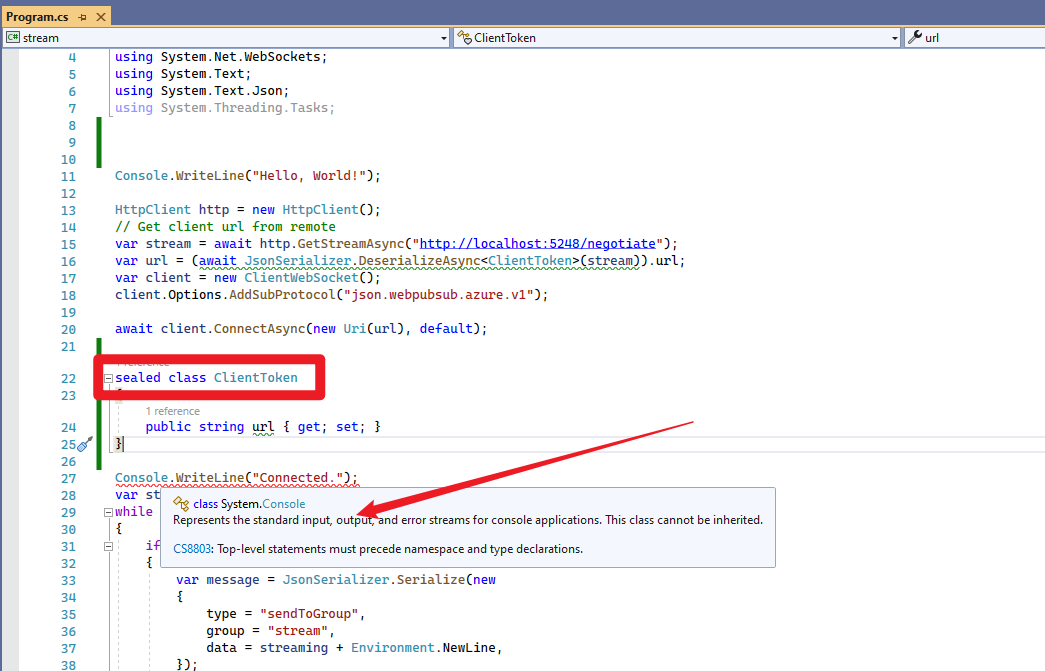The height and width of the screenshot is (671, 1045).
Task: Click the C# project icon beside stream
Action: coord(13,38)
